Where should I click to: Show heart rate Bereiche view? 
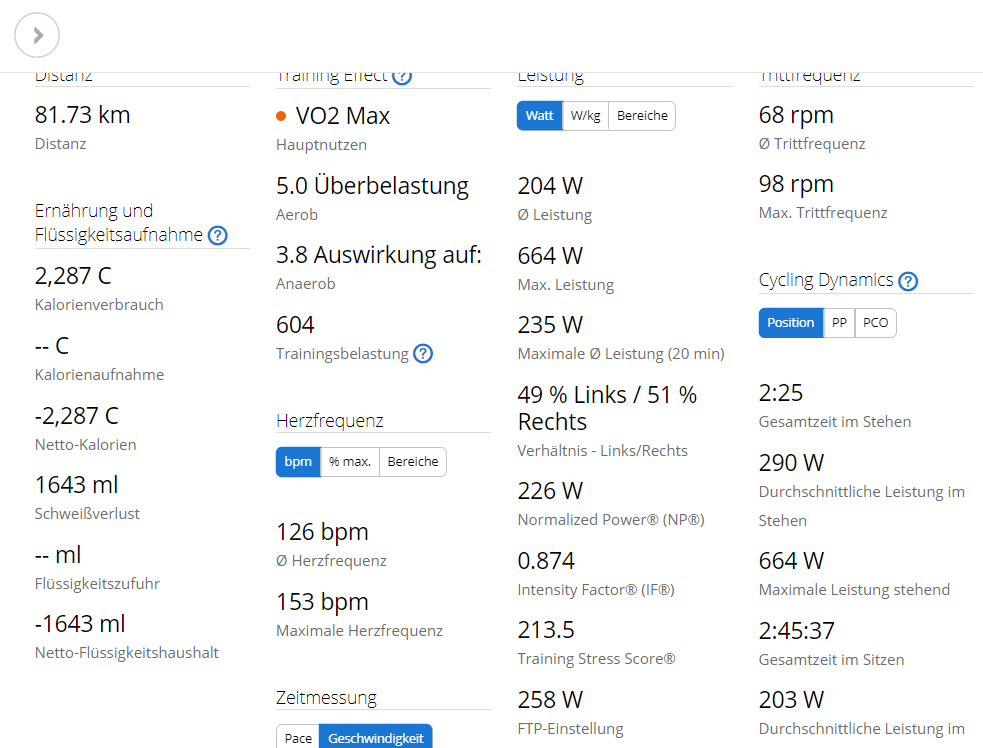pos(413,462)
